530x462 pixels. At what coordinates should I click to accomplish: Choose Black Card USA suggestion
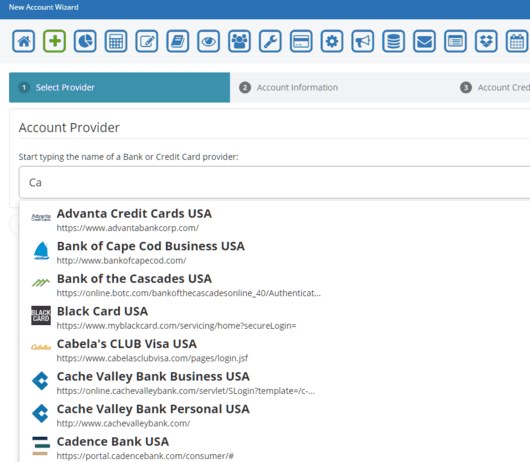pyautogui.click(x=274, y=317)
